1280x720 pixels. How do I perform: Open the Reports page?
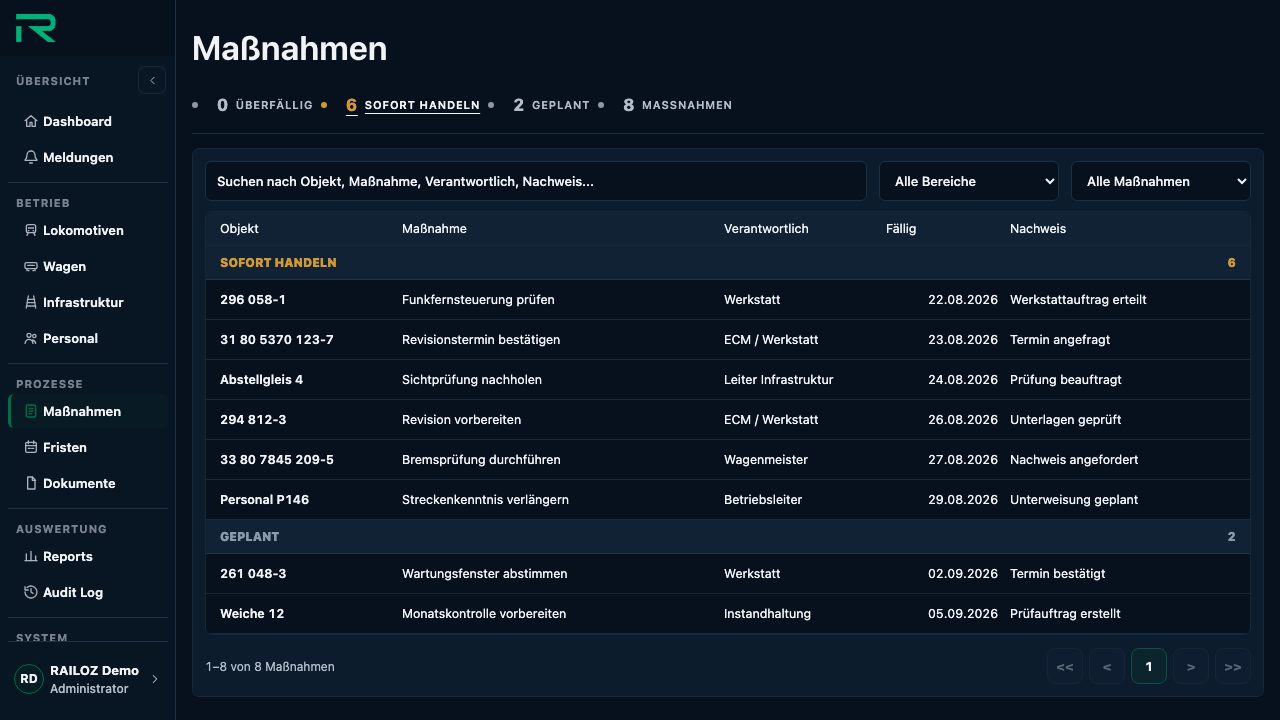click(88, 556)
